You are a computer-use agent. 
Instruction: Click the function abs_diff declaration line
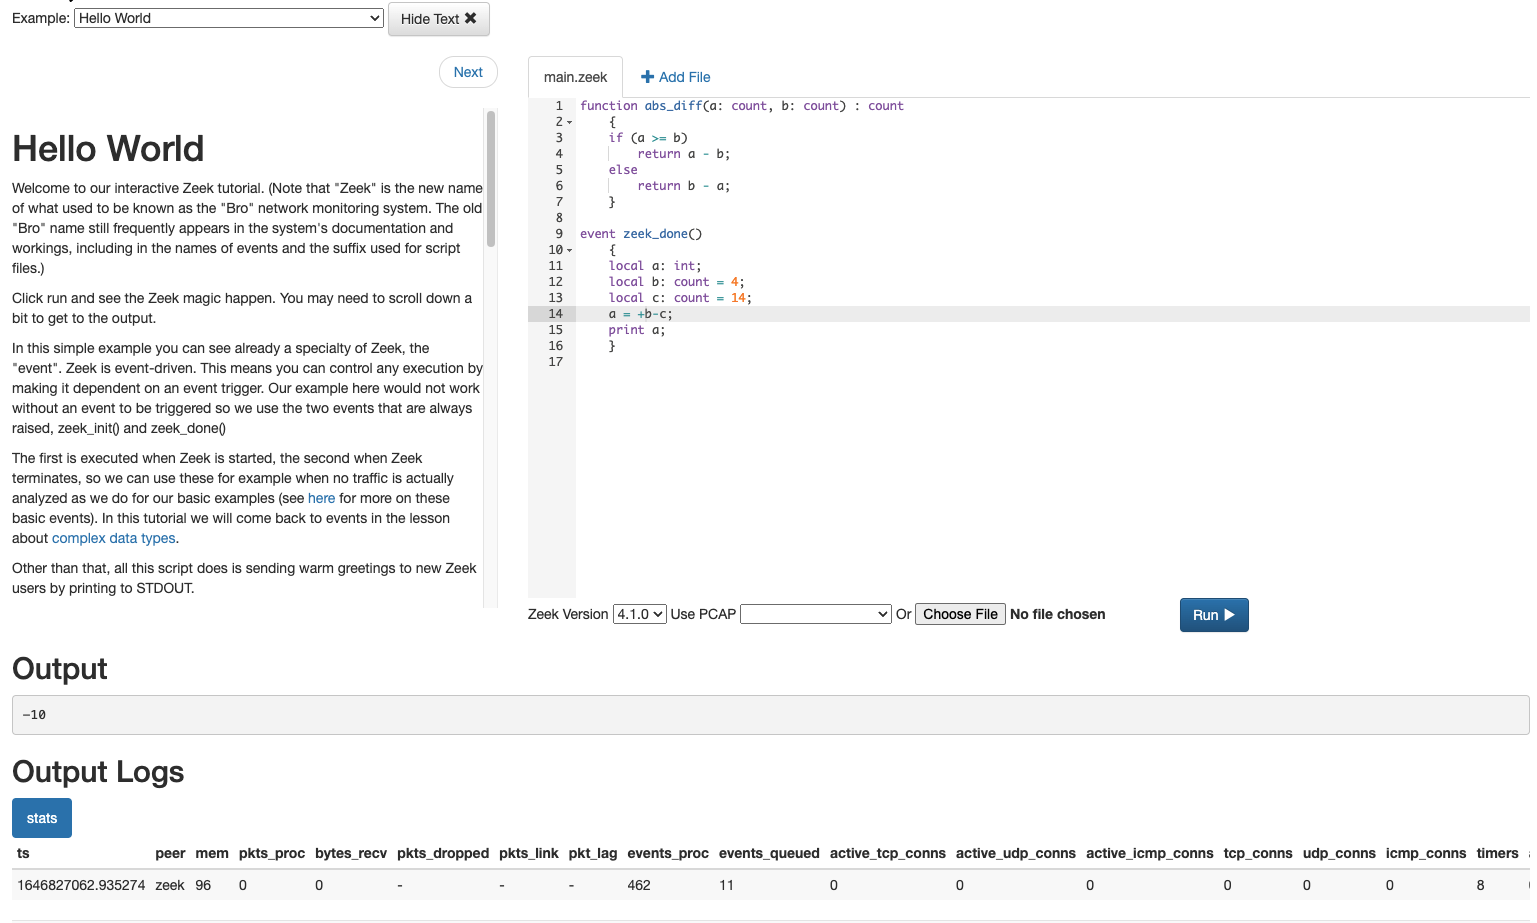(x=741, y=106)
